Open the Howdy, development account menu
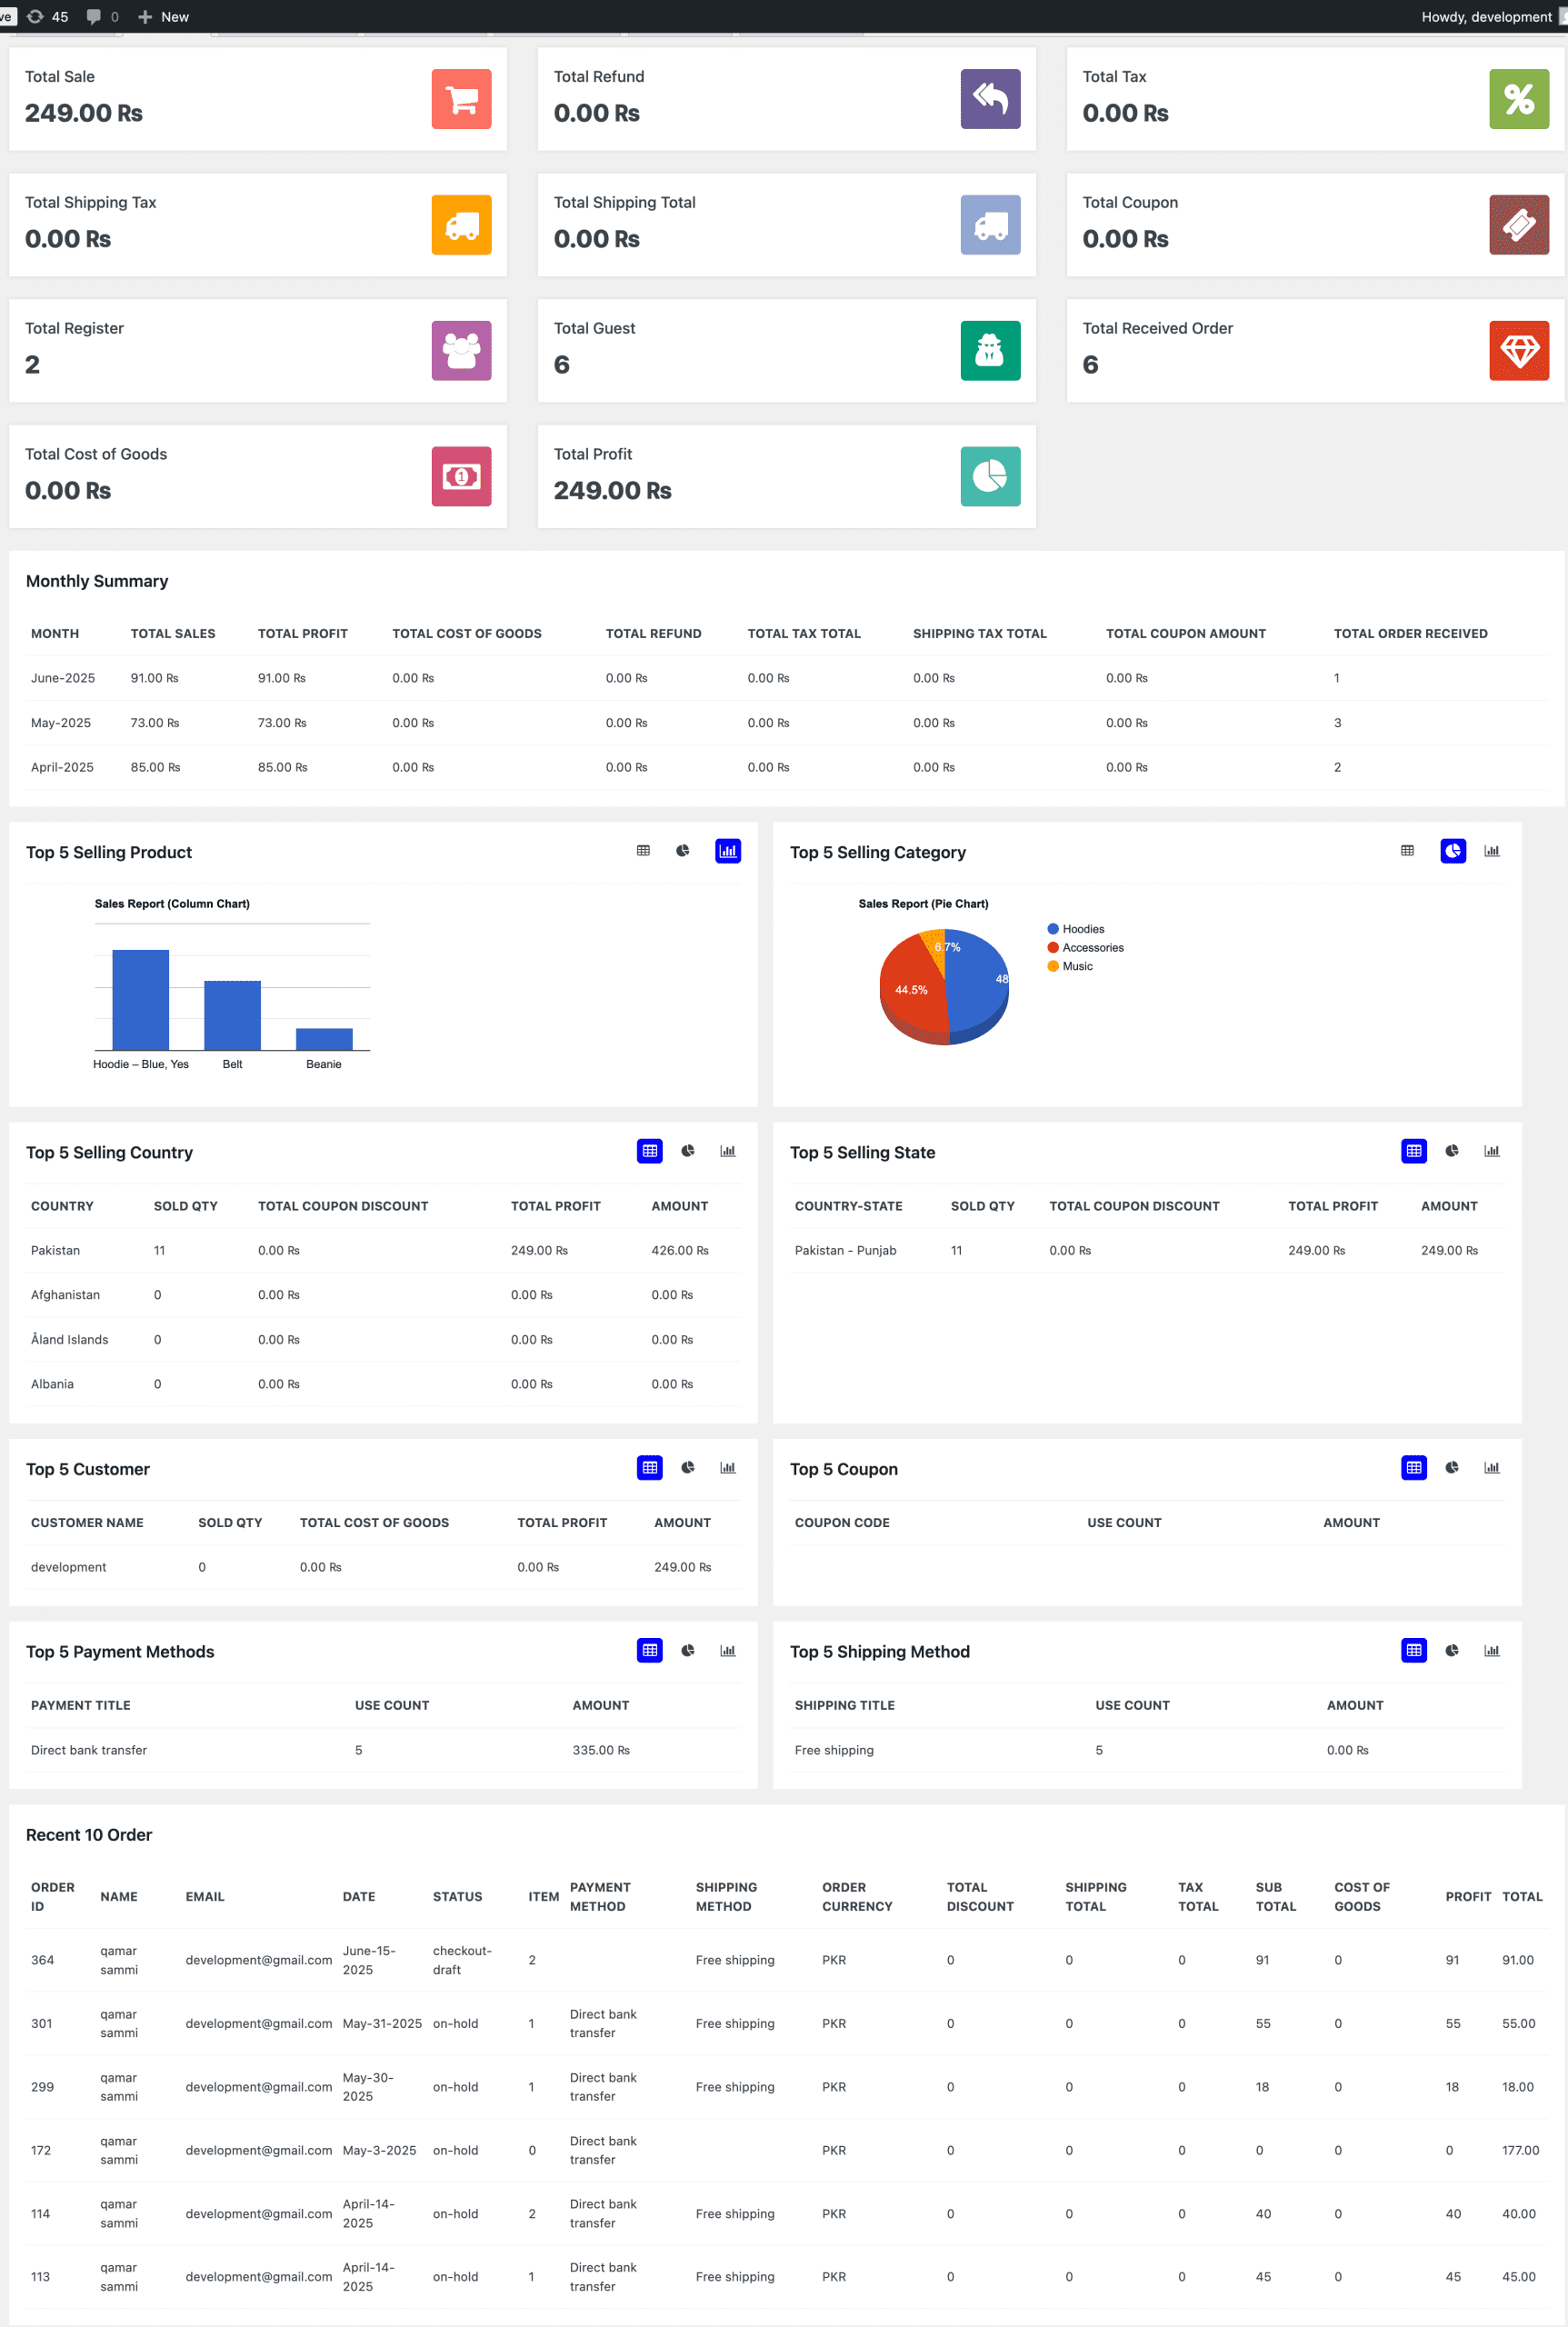The height and width of the screenshot is (2327, 1568). [x=1486, y=17]
